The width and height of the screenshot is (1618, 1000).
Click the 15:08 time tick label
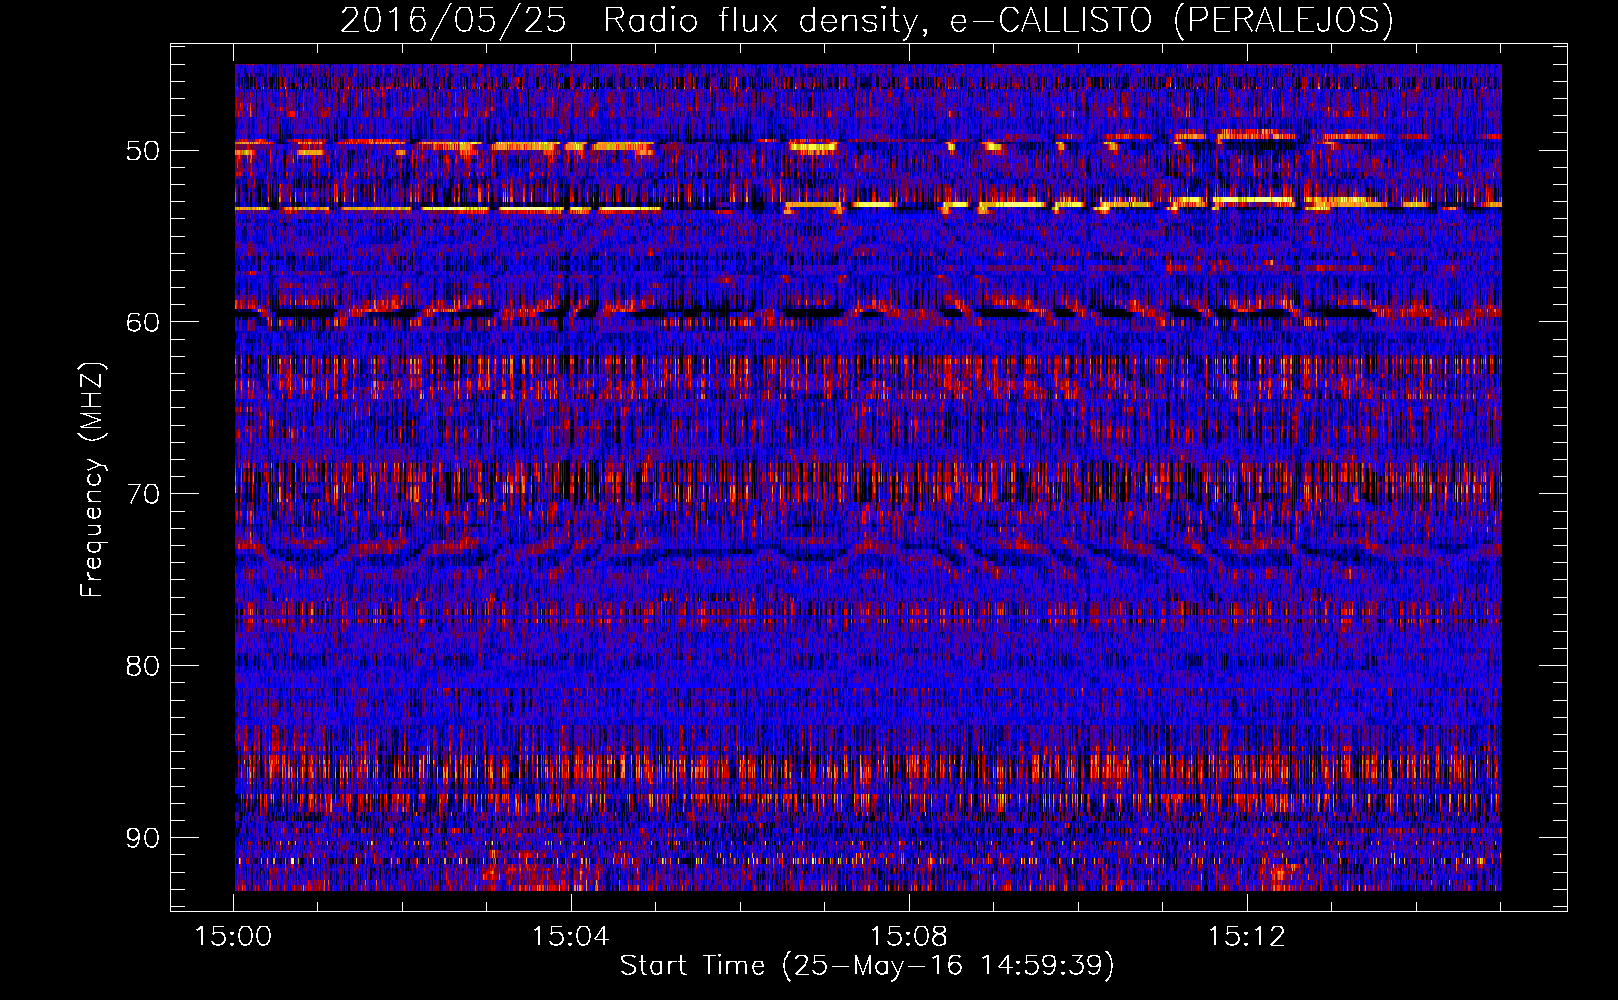[909, 937]
